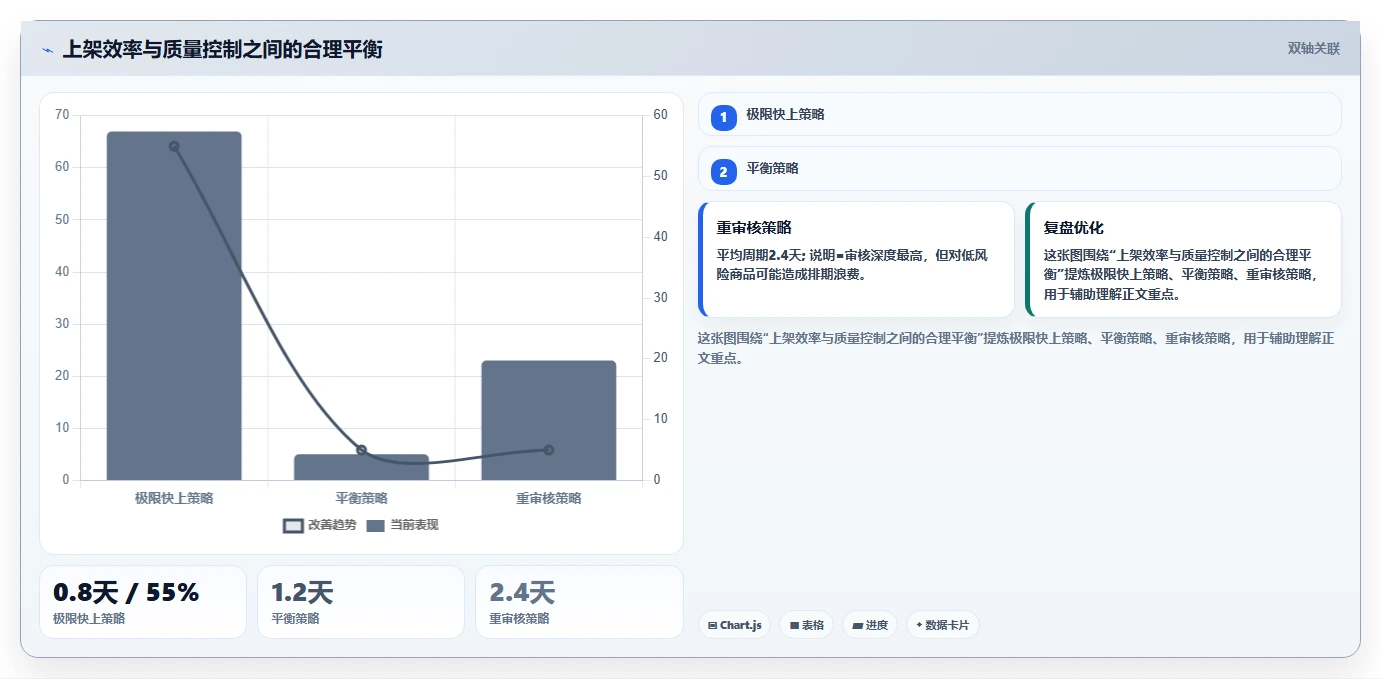
Task: Click the 极限快上策略 bar in chart
Action: point(174,306)
